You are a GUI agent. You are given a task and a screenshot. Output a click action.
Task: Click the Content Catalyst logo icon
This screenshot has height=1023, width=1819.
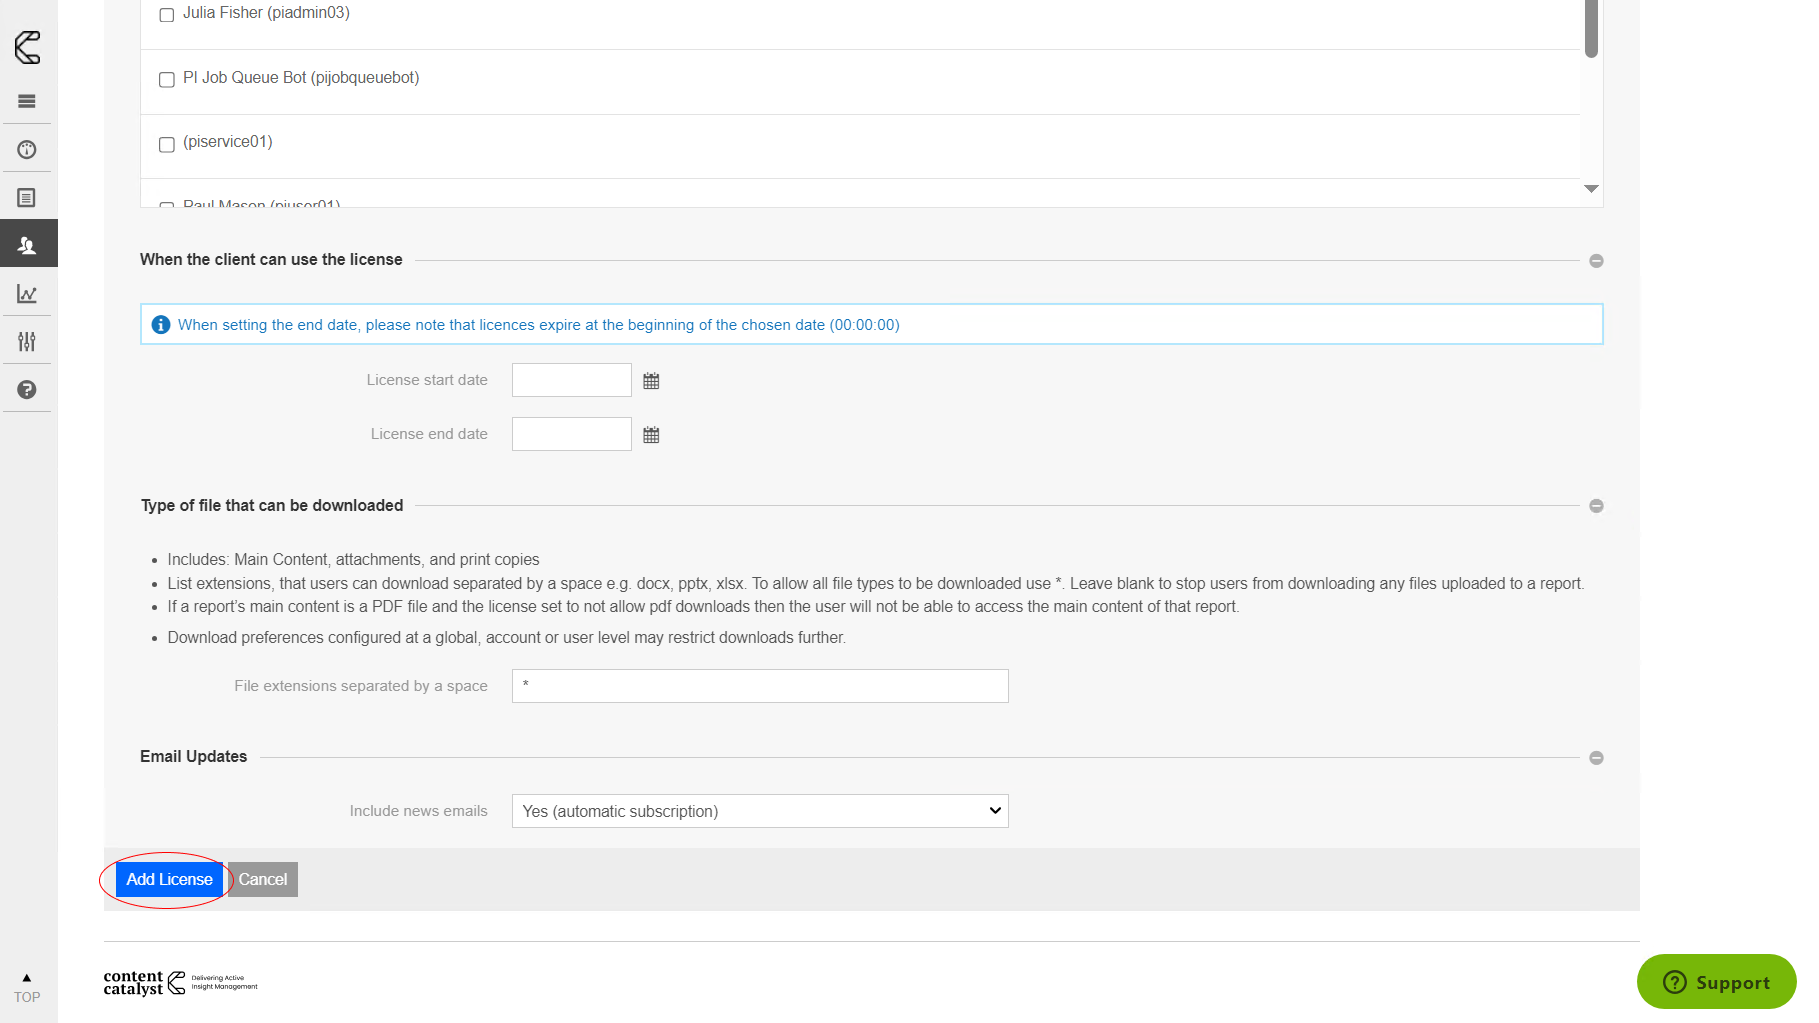tap(28, 47)
